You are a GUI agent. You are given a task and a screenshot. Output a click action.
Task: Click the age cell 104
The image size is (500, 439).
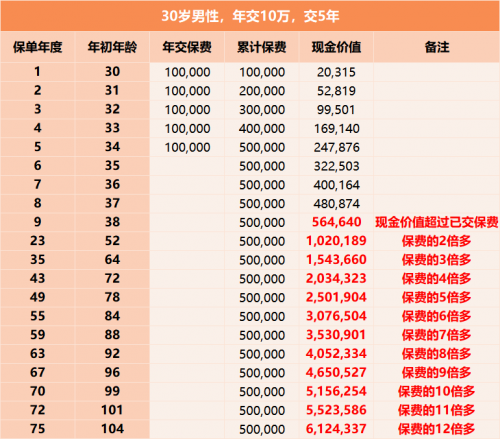pos(112,429)
